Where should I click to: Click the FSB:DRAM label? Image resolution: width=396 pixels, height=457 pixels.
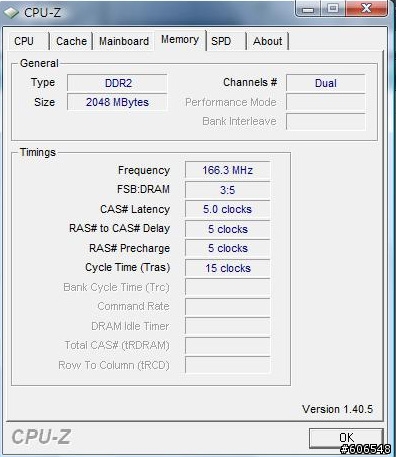pos(143,189)
